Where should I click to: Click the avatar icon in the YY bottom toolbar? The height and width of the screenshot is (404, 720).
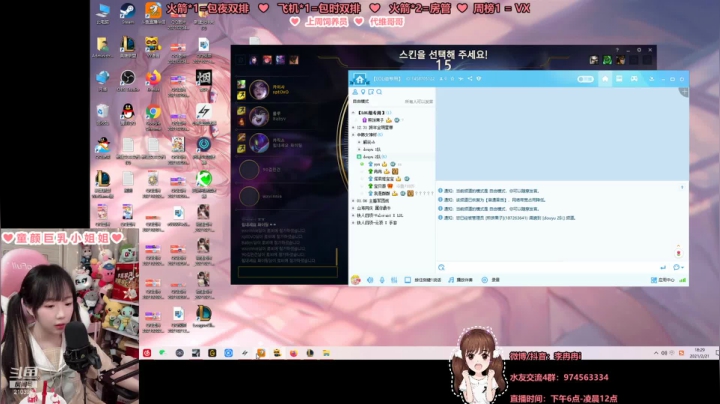tap(355, 280)
